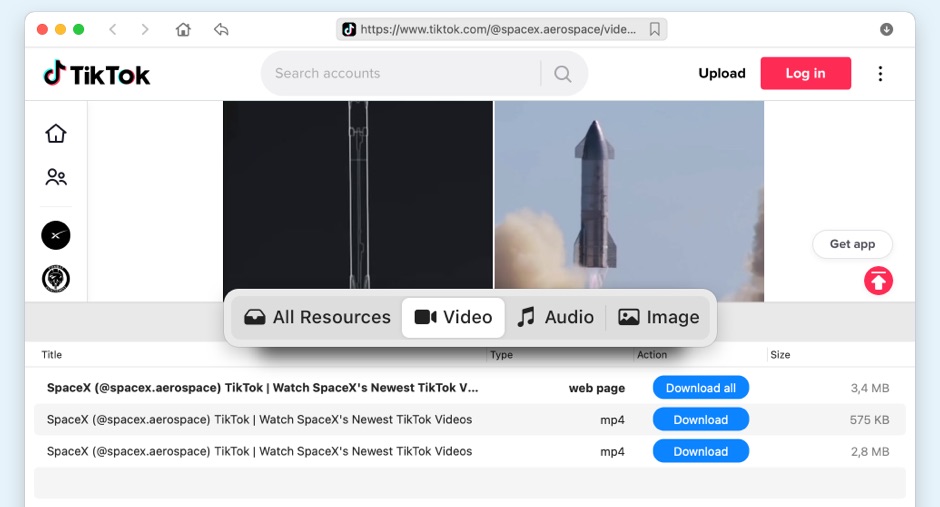Open the SpaceX account avatar in sidebar
This screenshot has height=507, width=940.
click(56, 235)
